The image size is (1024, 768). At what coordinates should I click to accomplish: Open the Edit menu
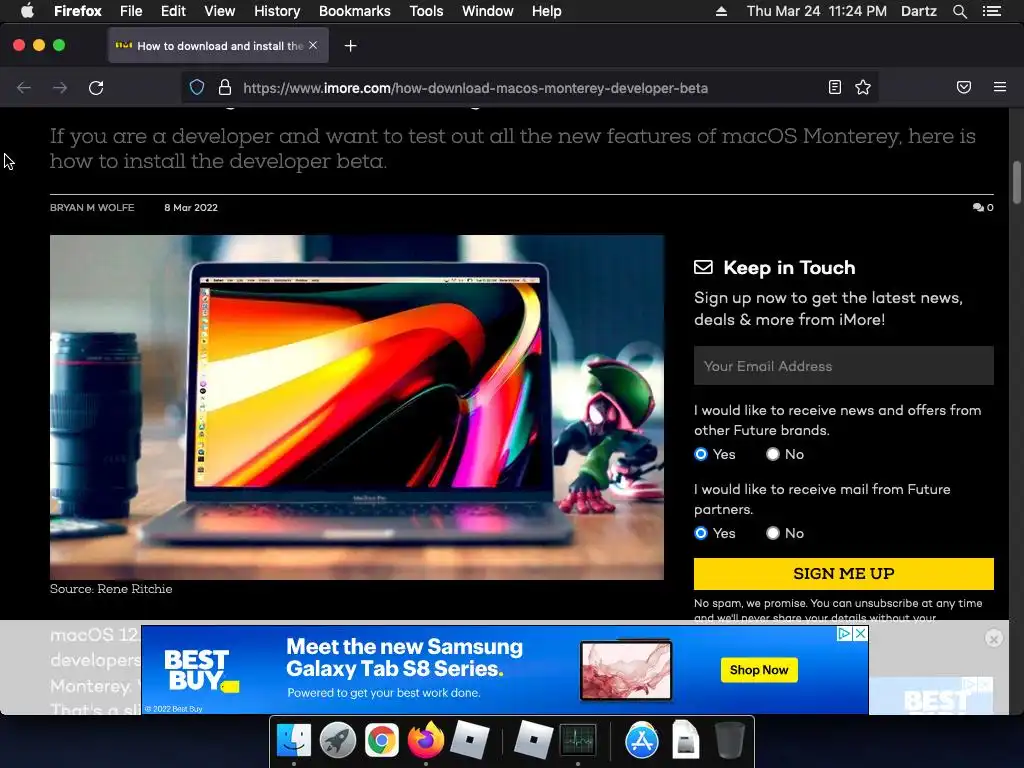[173, 11]
